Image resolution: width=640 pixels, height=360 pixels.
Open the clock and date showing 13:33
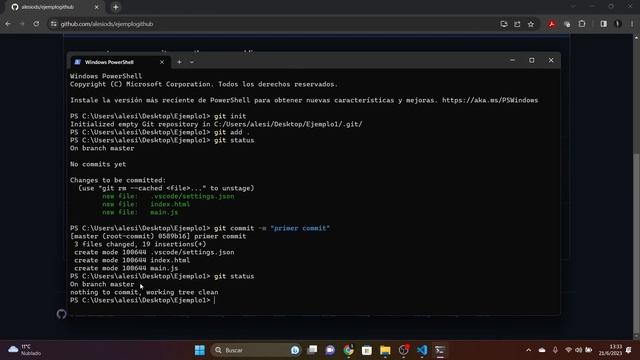pyautogui.click(x=610, y=350)
